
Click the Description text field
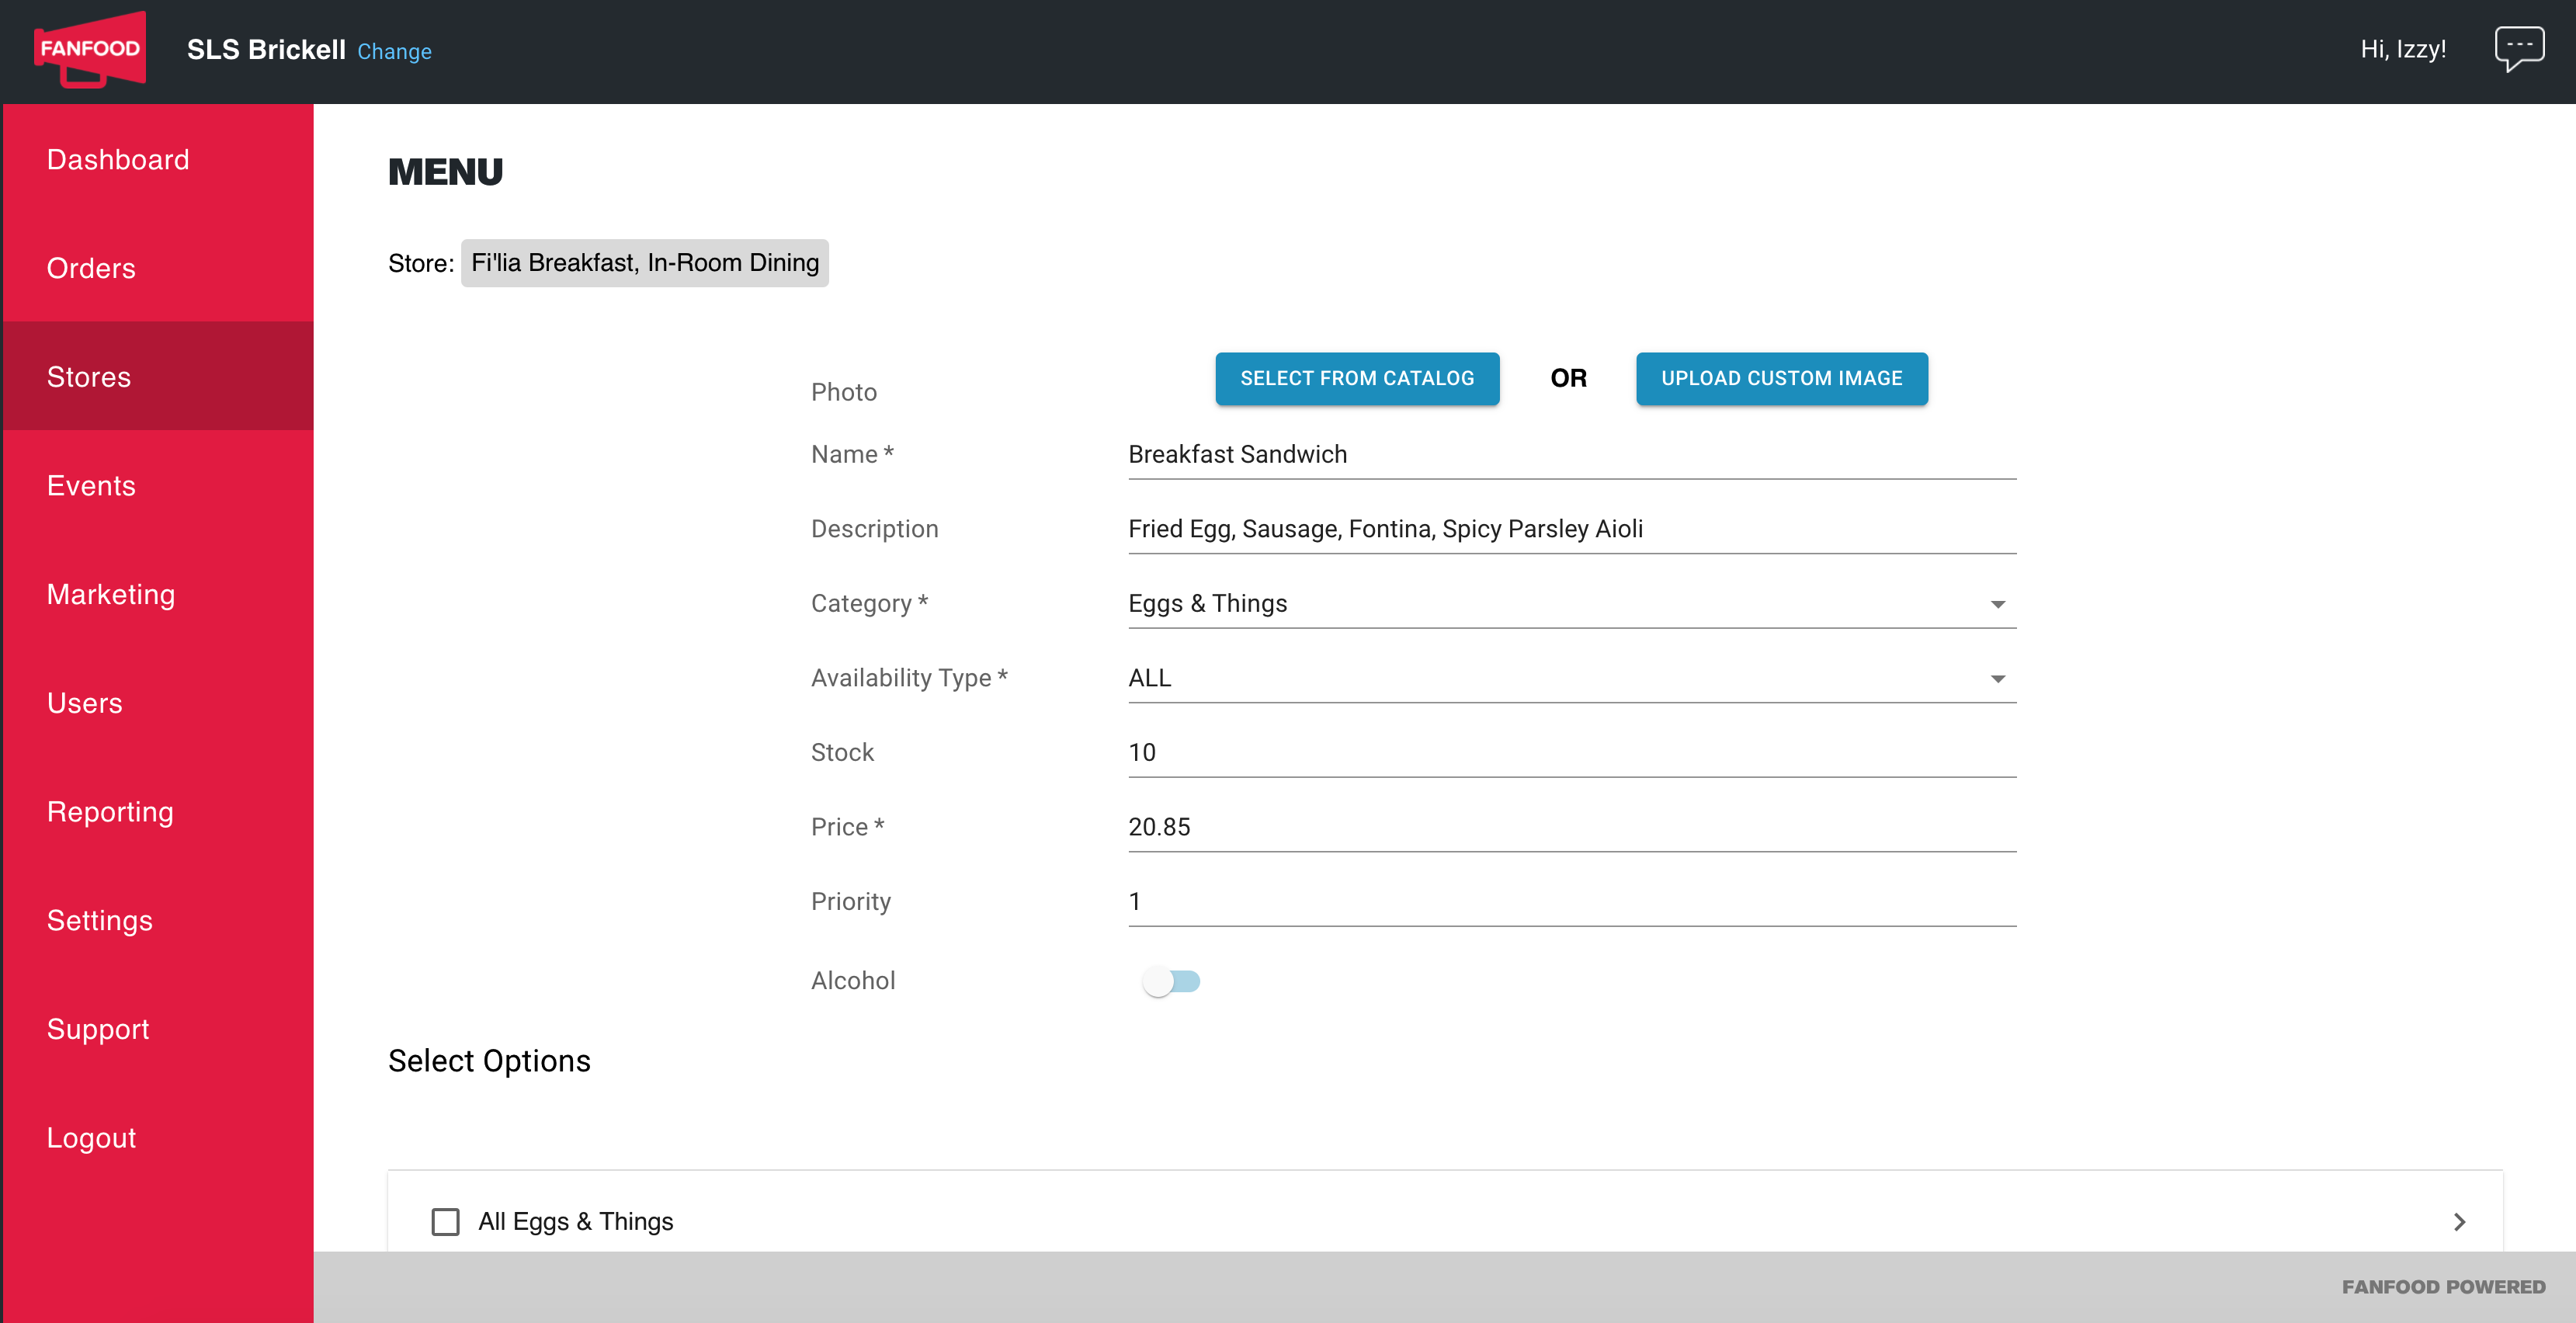1572,529
